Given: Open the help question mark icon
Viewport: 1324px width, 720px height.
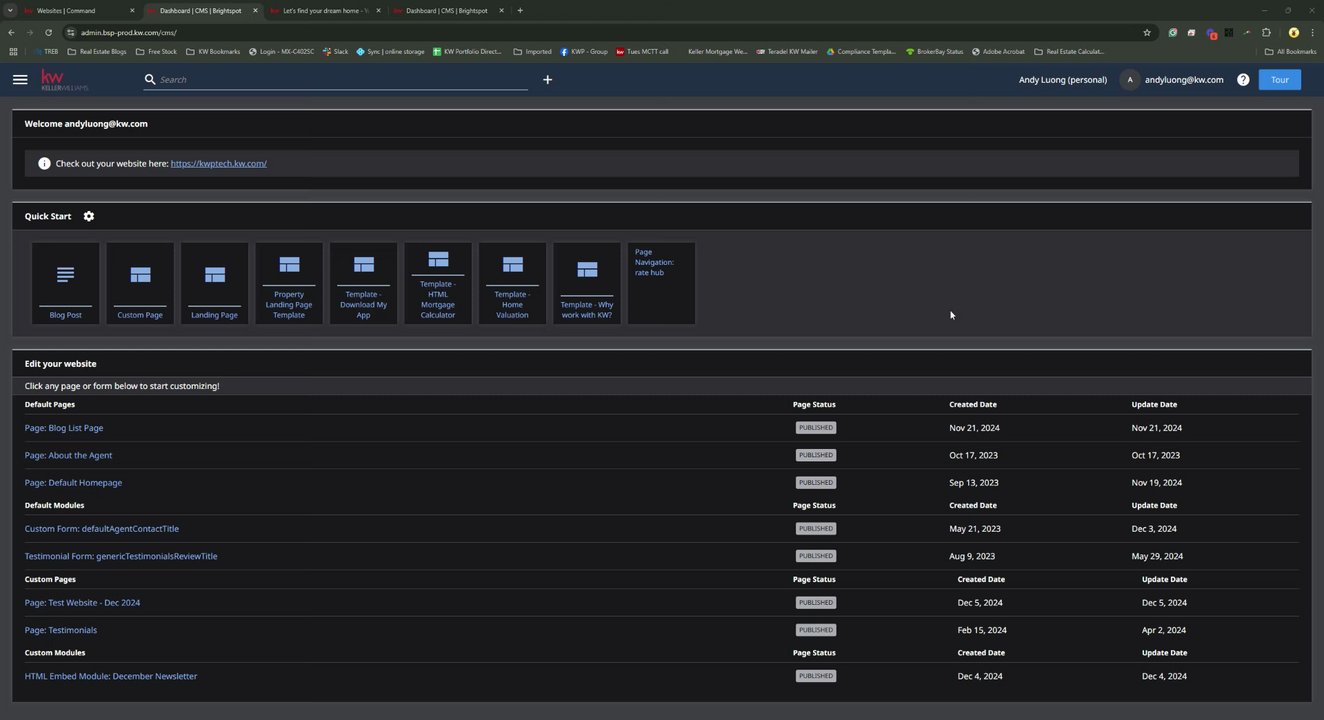Looking at the screenshot, I should [x=1243, y=80].
